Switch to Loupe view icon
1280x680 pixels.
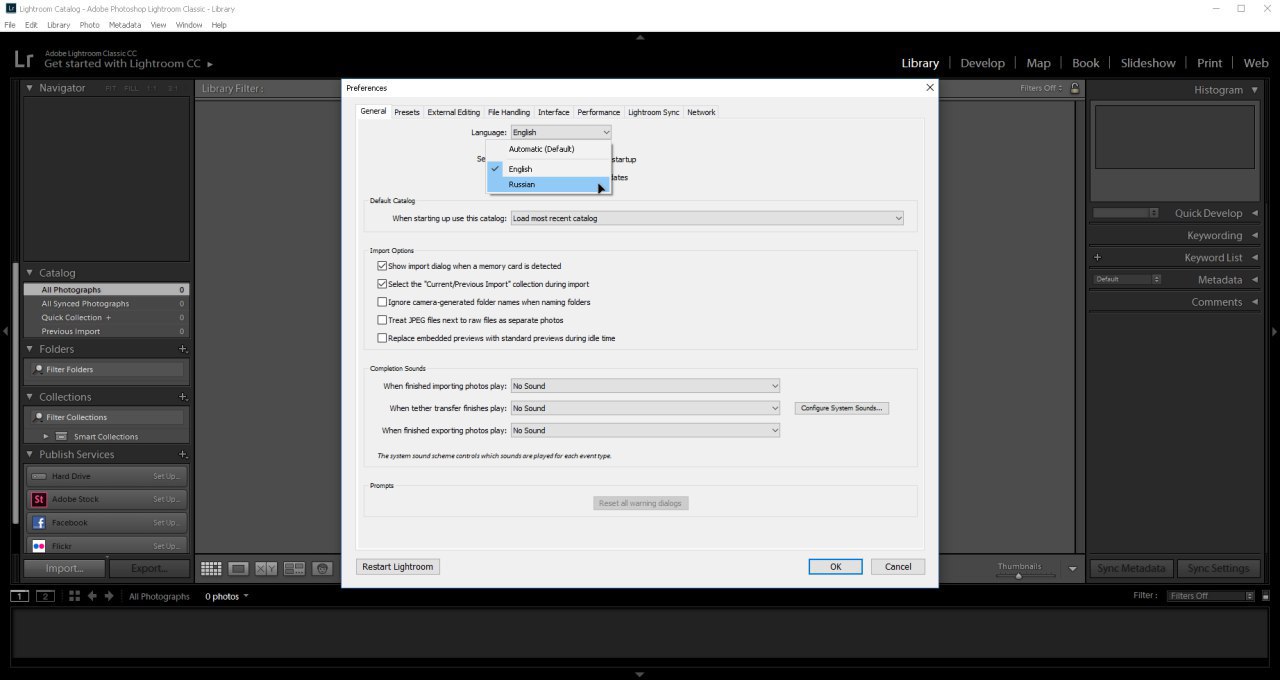238,568
